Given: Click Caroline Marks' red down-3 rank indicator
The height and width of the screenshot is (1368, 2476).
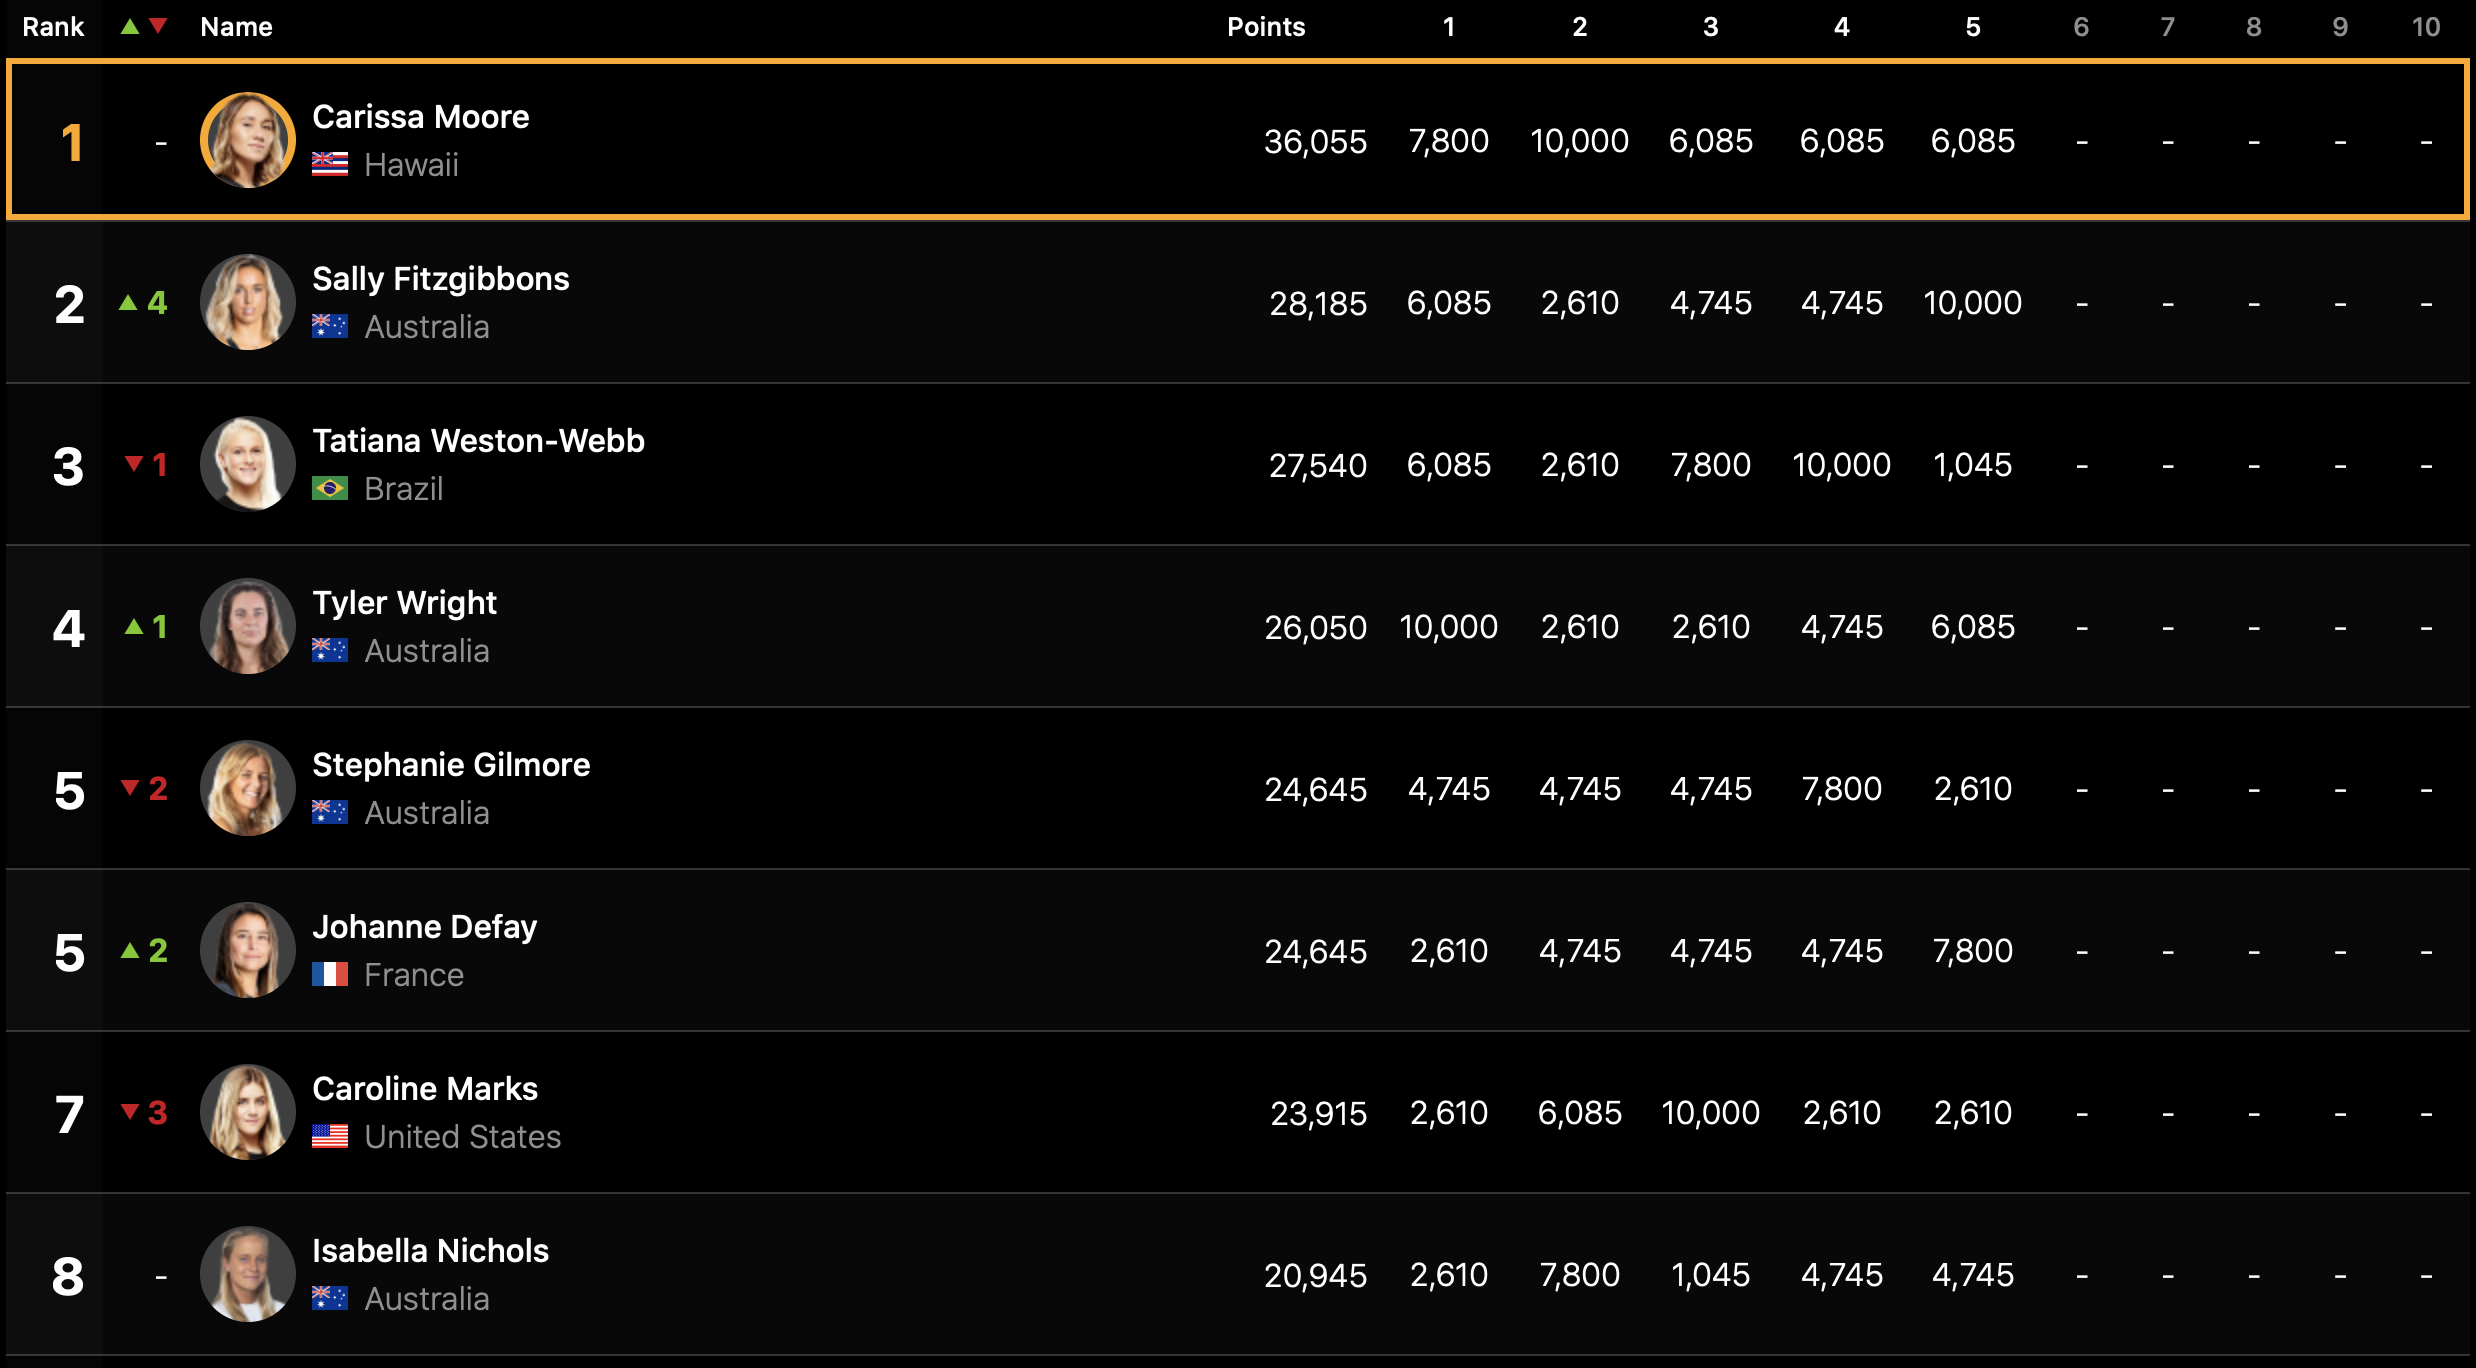Looking at the screenshot, I should (x=143, y=1113).
